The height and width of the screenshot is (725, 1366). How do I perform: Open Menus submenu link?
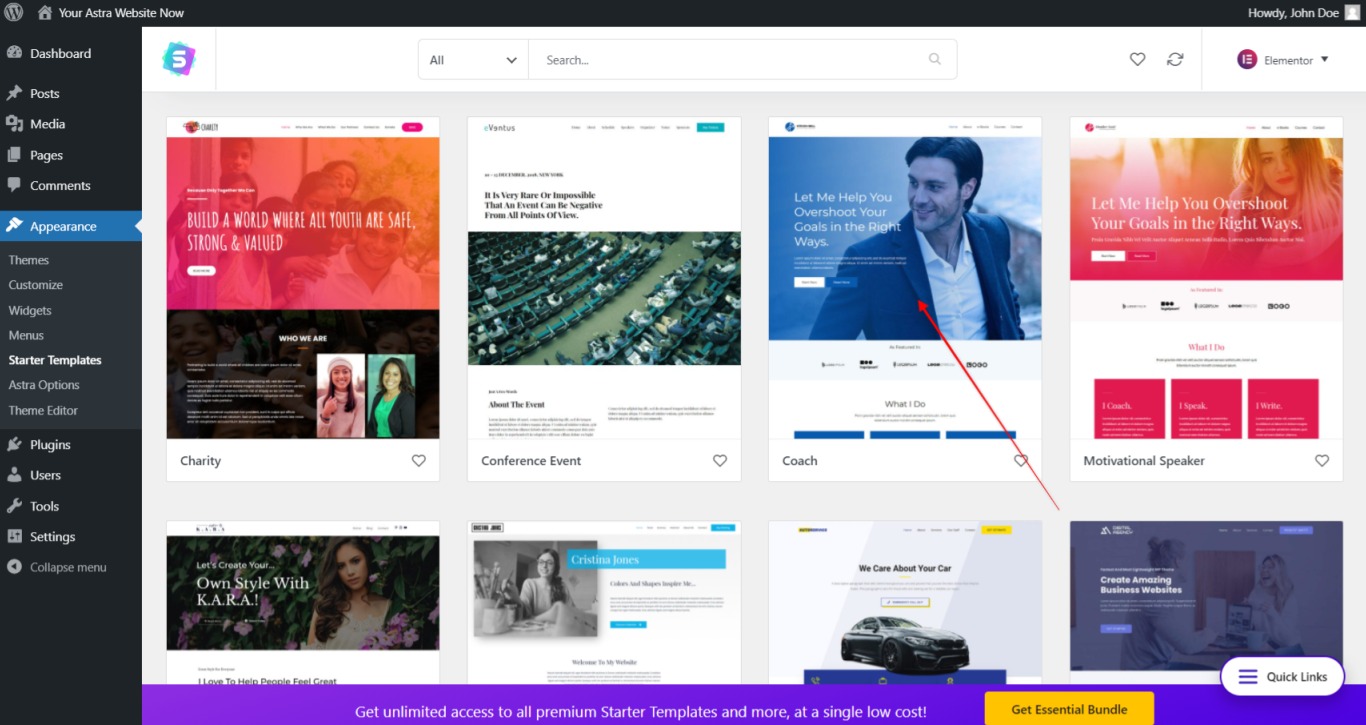click(26, 335)
